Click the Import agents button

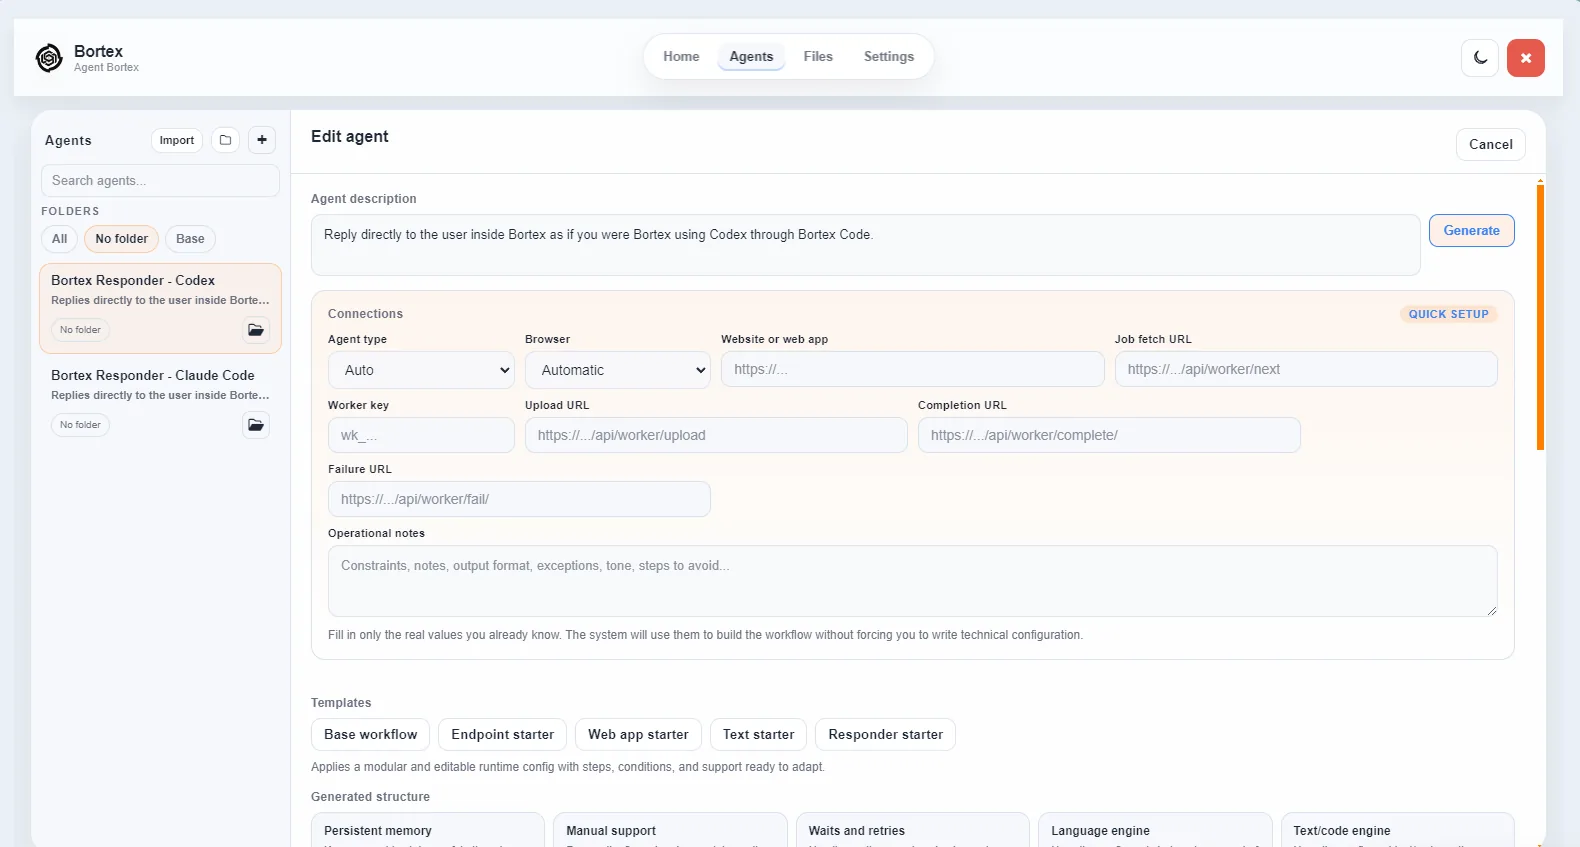pyautogui.click(x=177, y=140)
